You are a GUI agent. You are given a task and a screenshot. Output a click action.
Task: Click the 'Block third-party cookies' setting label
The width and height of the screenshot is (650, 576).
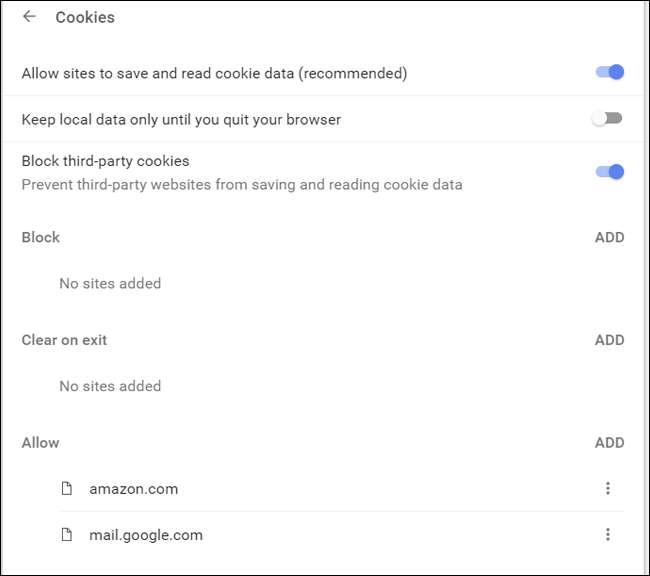(105, 161)
